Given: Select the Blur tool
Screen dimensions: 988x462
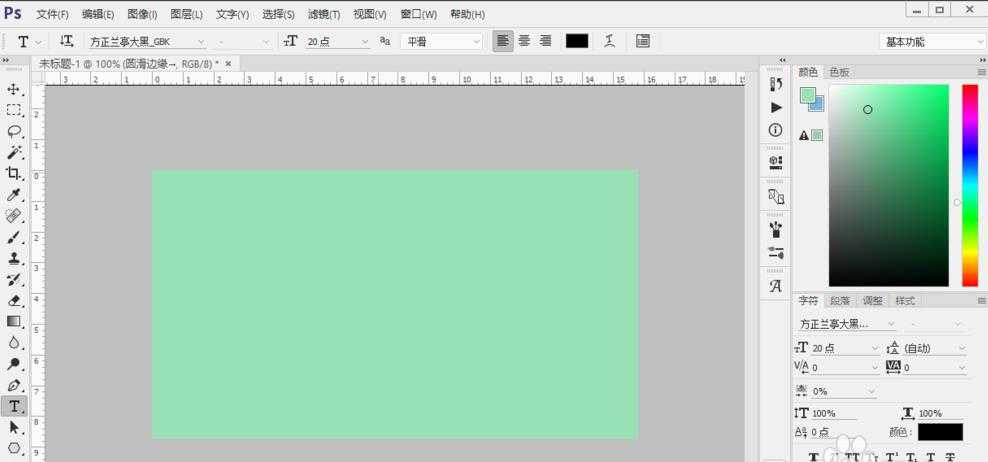Looking at the screenshot, I should tap(13, 343).
